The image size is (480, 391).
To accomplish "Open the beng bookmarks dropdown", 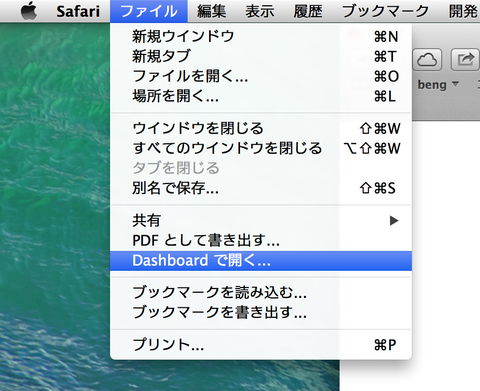I will (x=438, y=85).
